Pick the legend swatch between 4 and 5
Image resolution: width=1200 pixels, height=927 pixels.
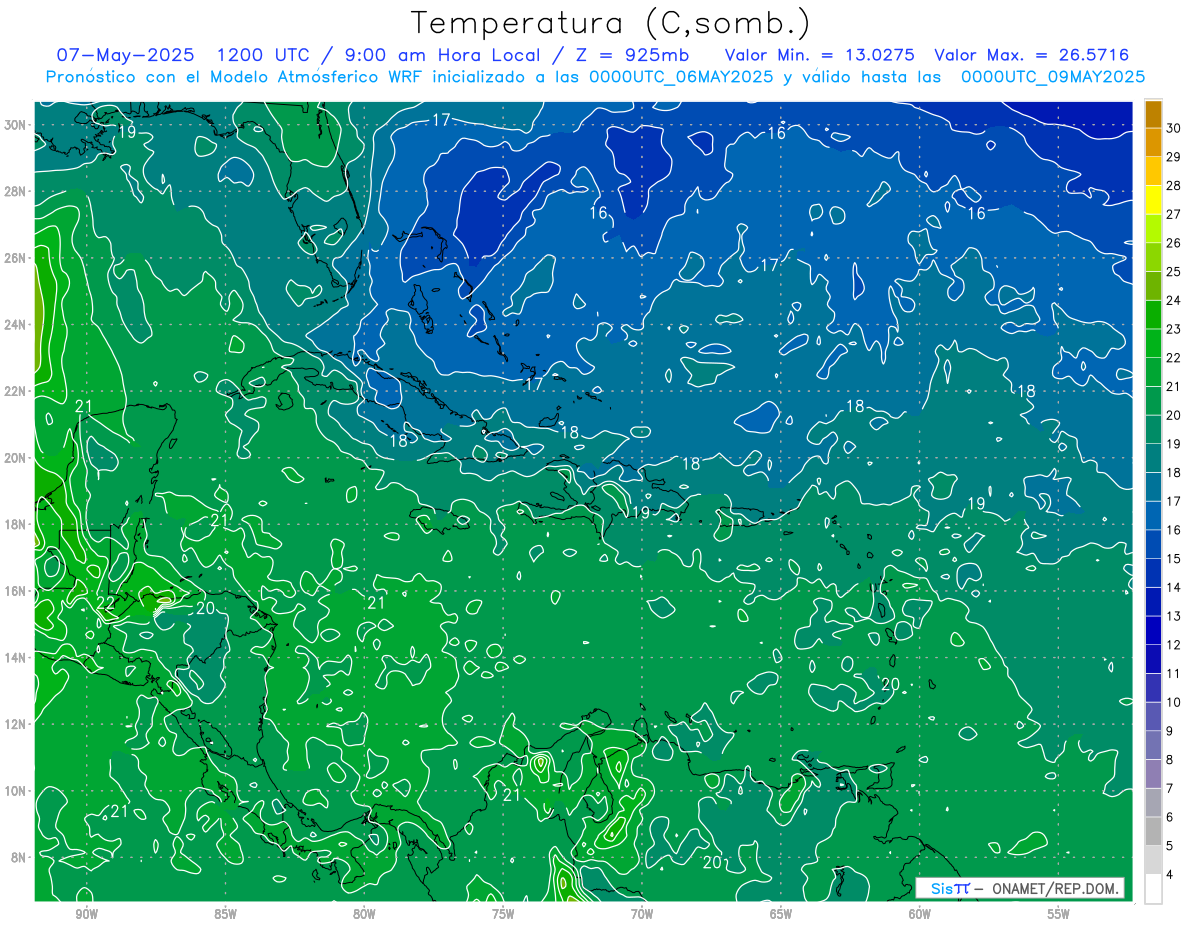click(x=1153, y=860)
